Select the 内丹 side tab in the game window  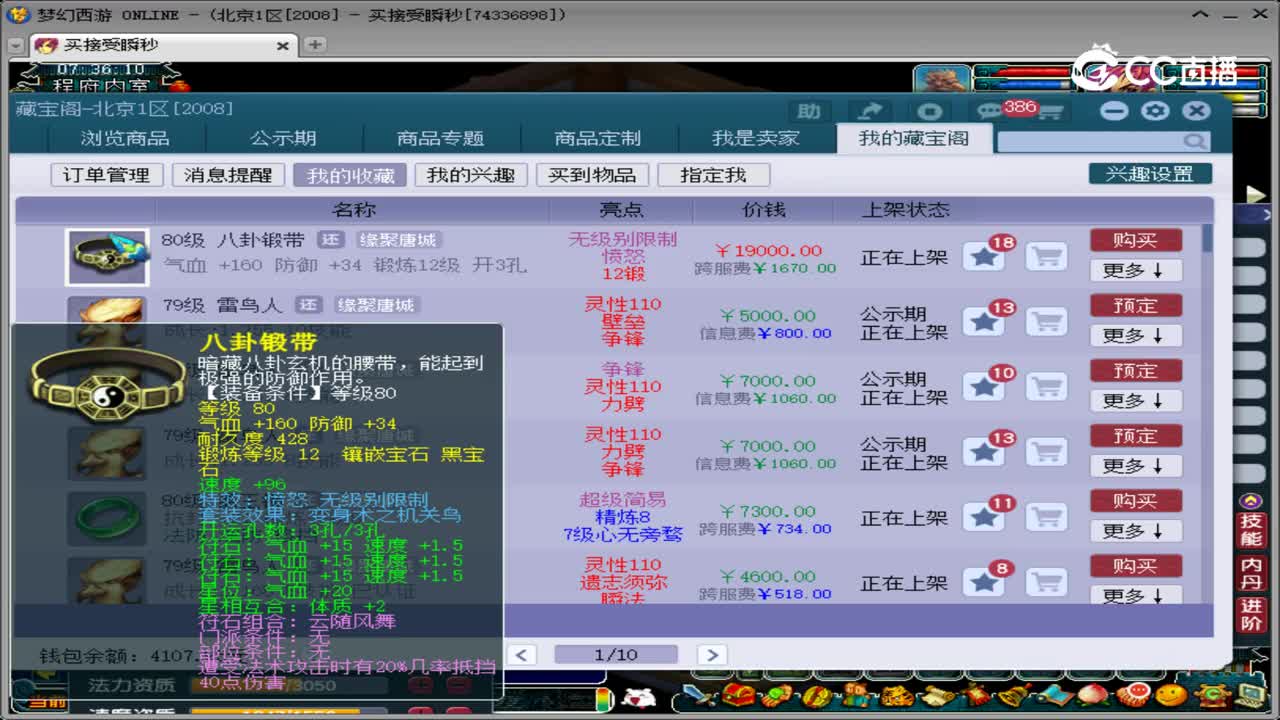(x=1251, y=574)
